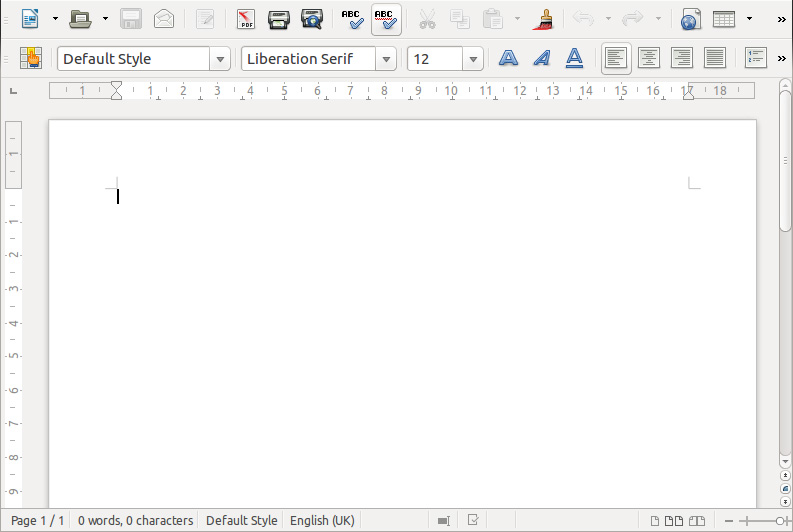Insert a Table icon
Screen dimensions: 793x532
click(724, 19)
